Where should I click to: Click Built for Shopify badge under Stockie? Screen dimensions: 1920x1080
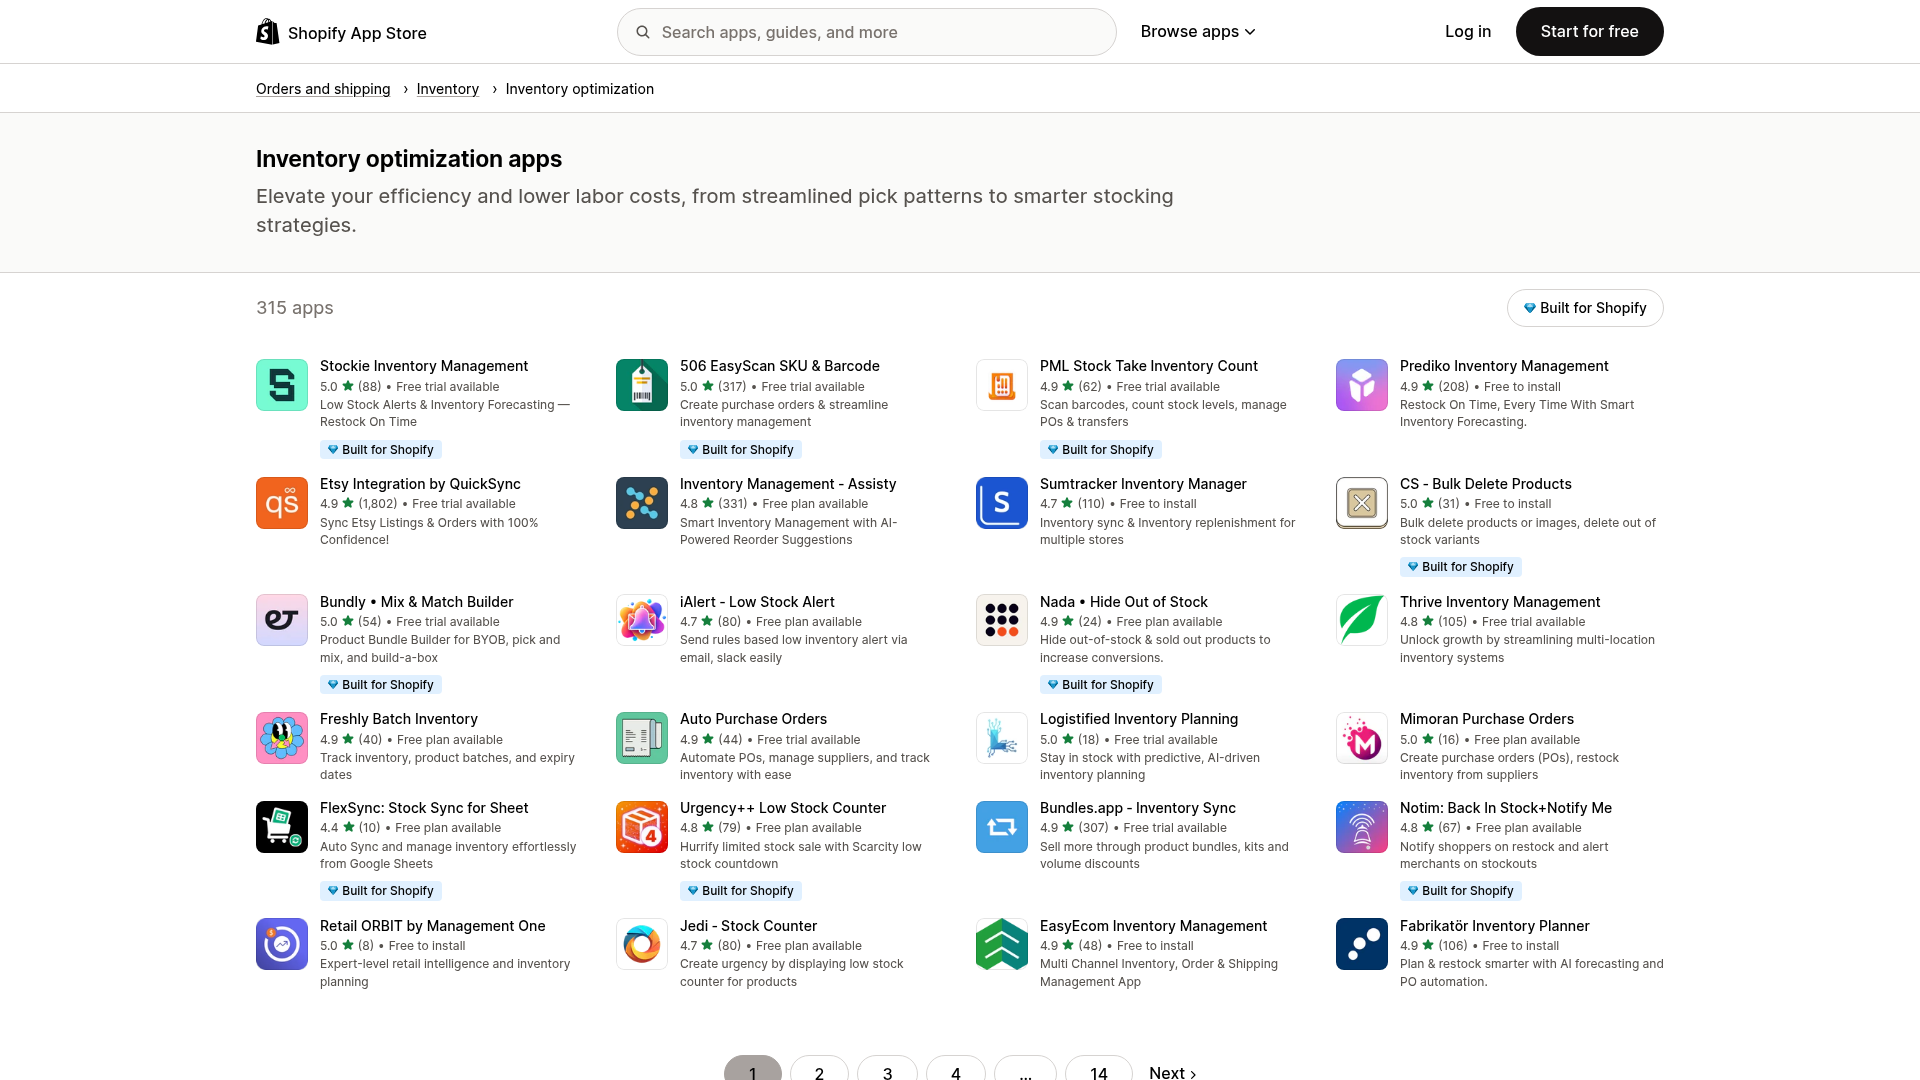[381, 450]
